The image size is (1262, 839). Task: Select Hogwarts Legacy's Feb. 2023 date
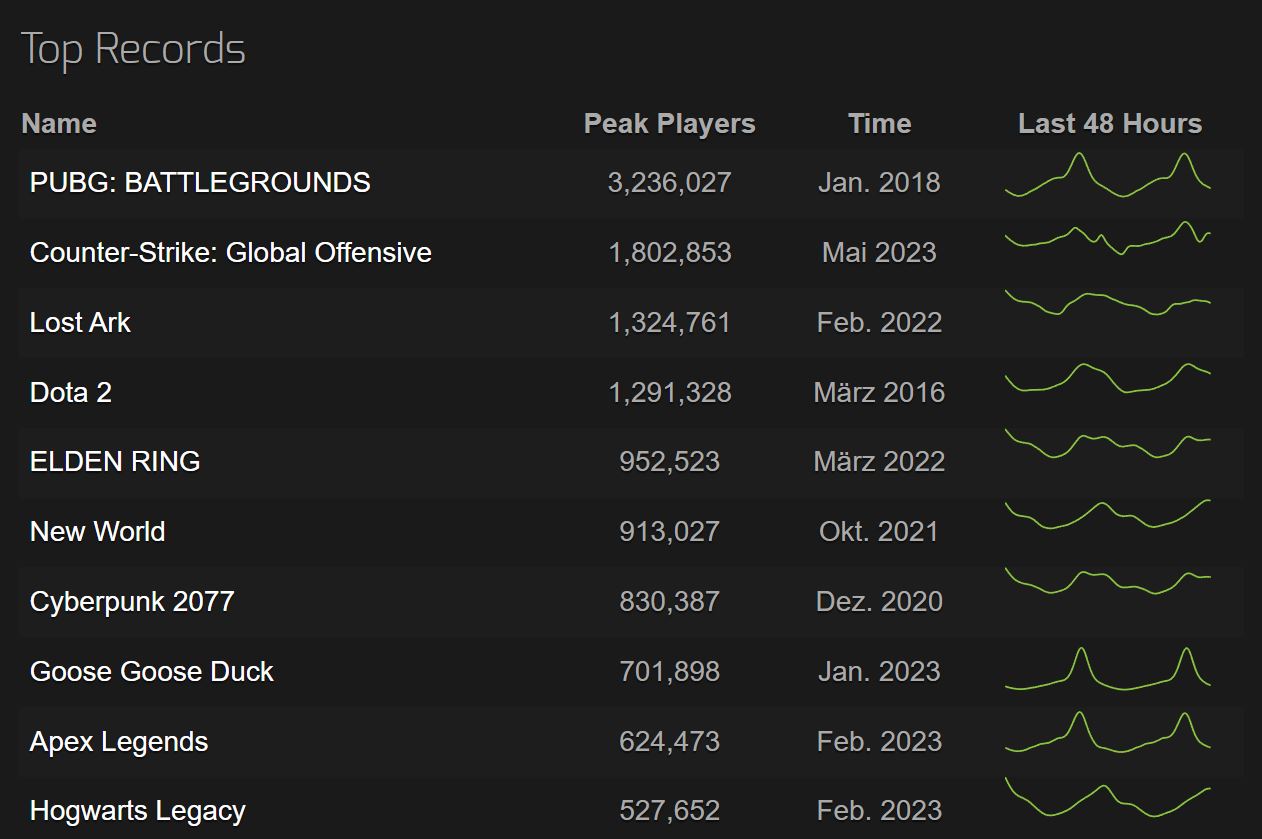click(x=879, y=810)
